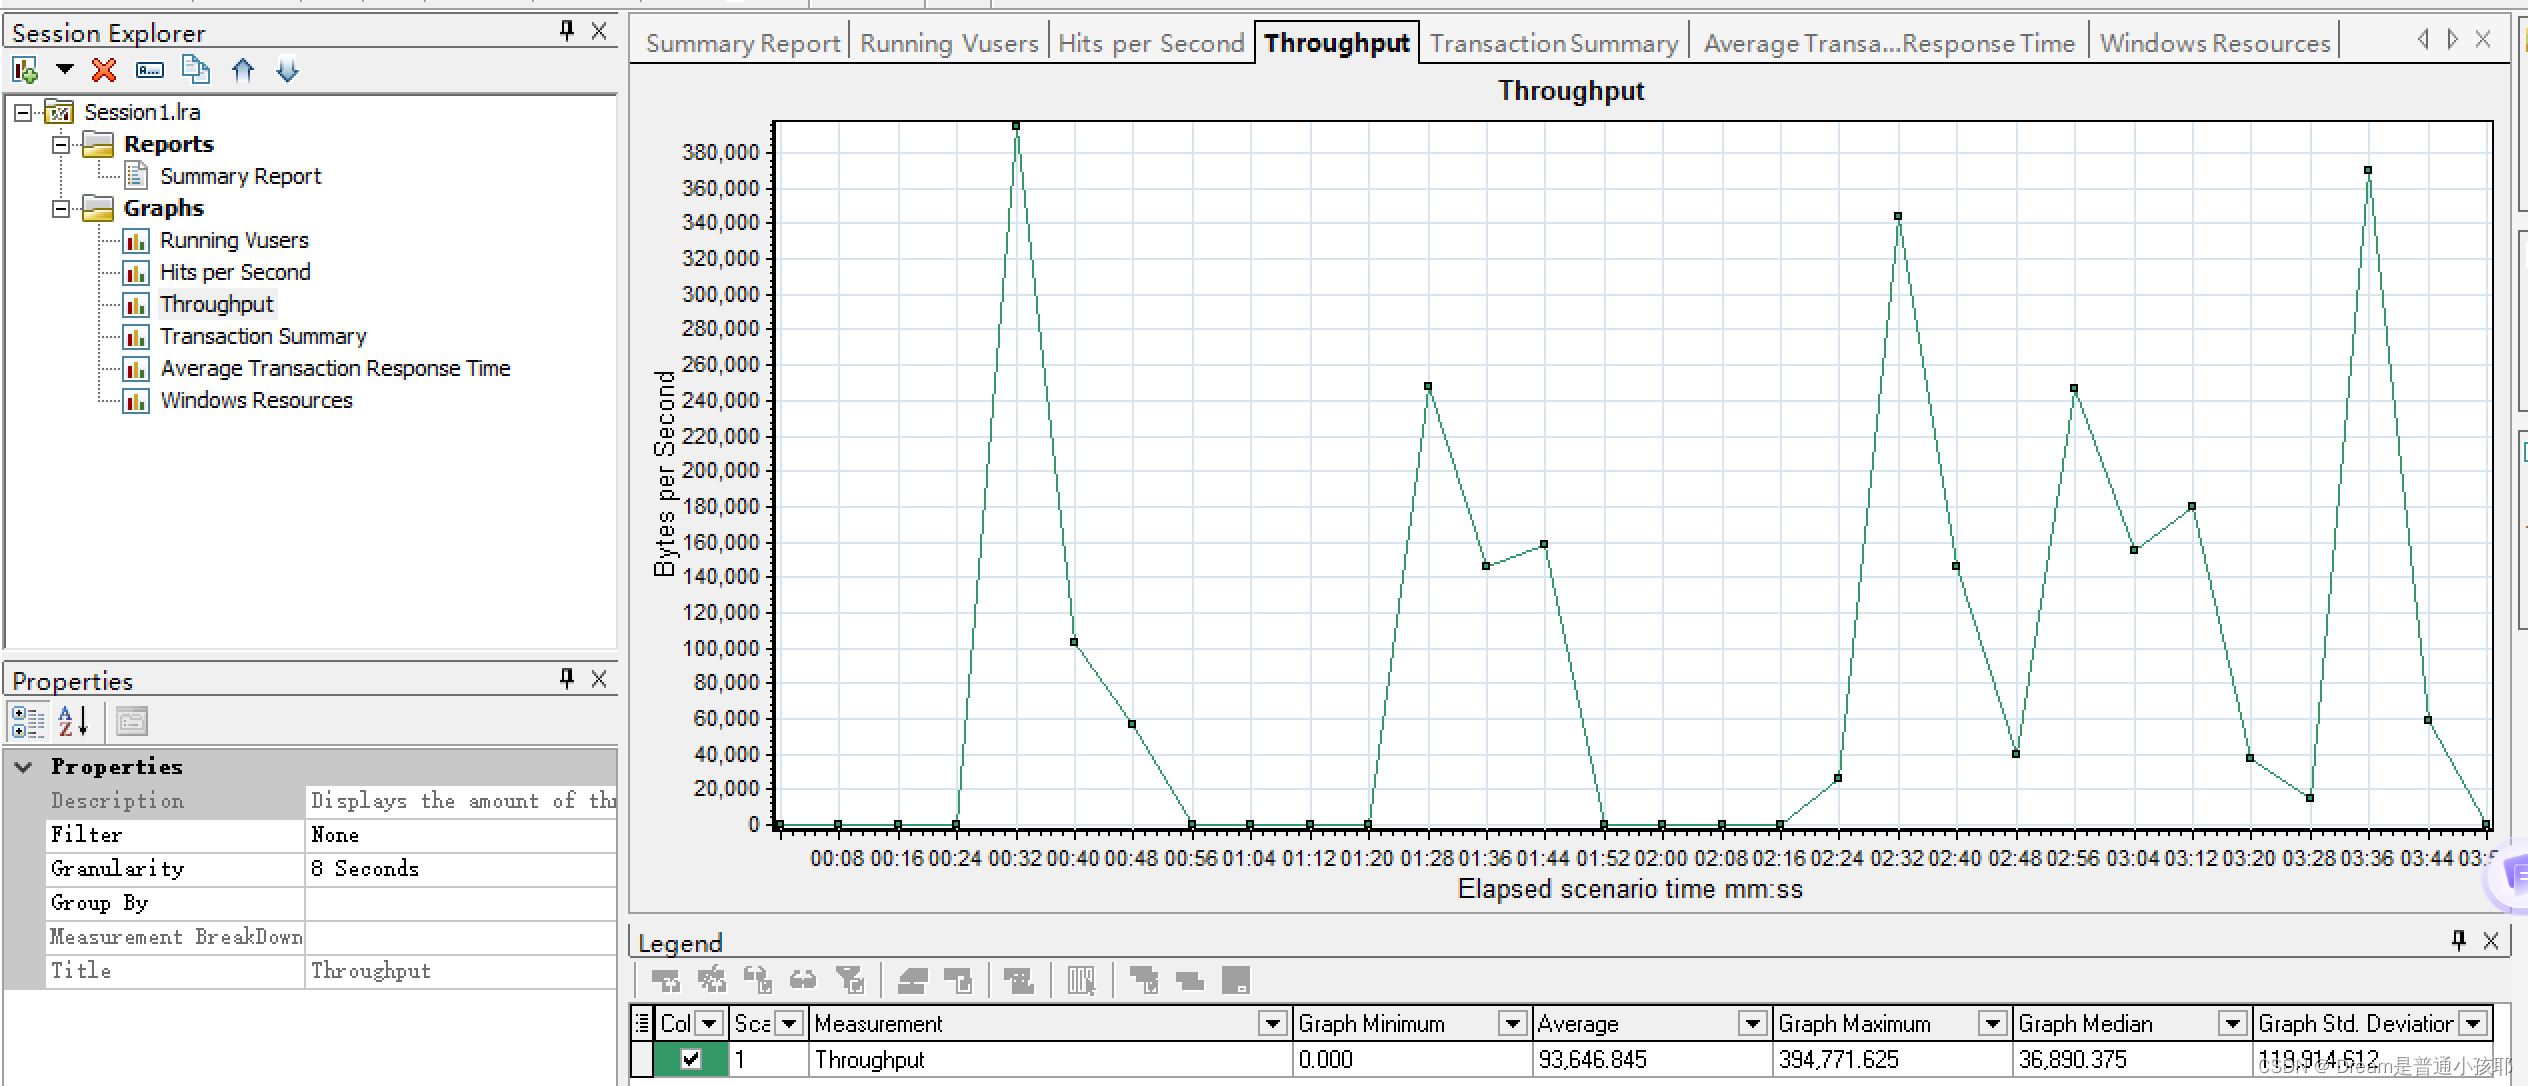Switch to the Transaction Summary tab
Viewport: 2528px width, 1086px height.
1554,43
